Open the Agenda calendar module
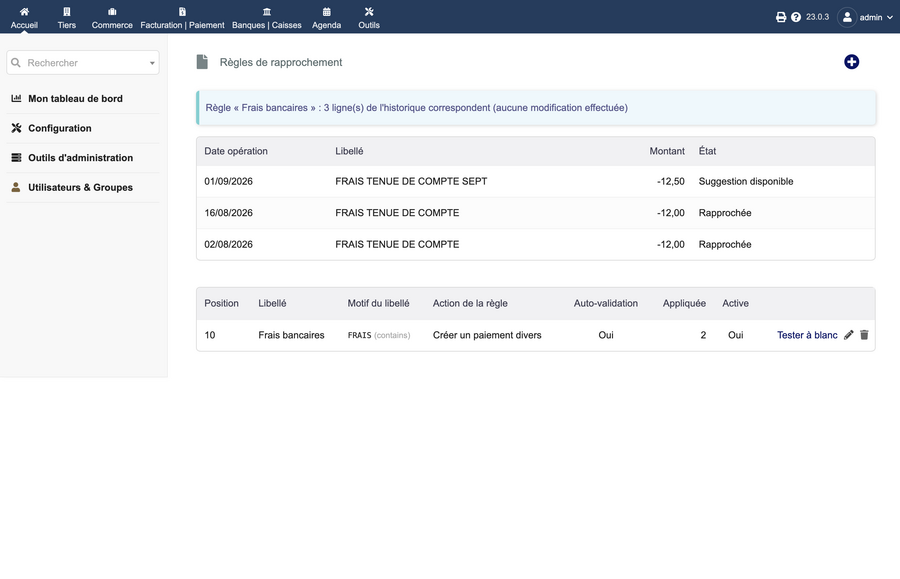 coord(327,18)
